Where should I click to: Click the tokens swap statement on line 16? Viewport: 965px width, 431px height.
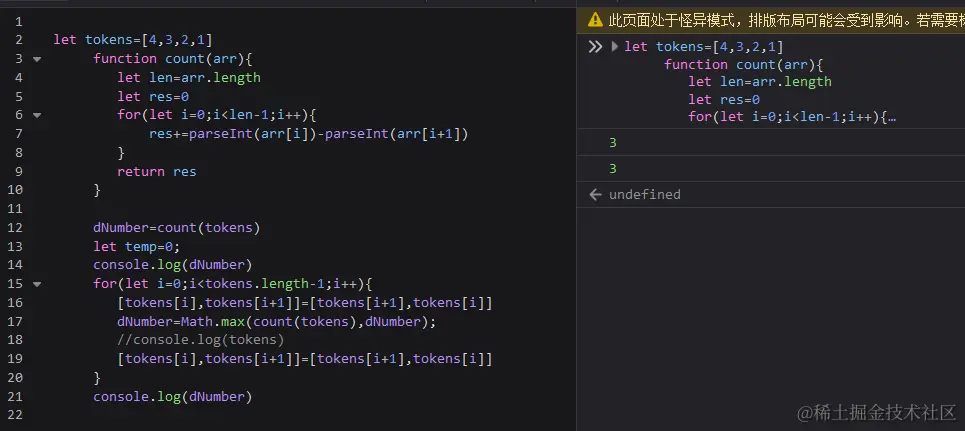coord(305,303)
